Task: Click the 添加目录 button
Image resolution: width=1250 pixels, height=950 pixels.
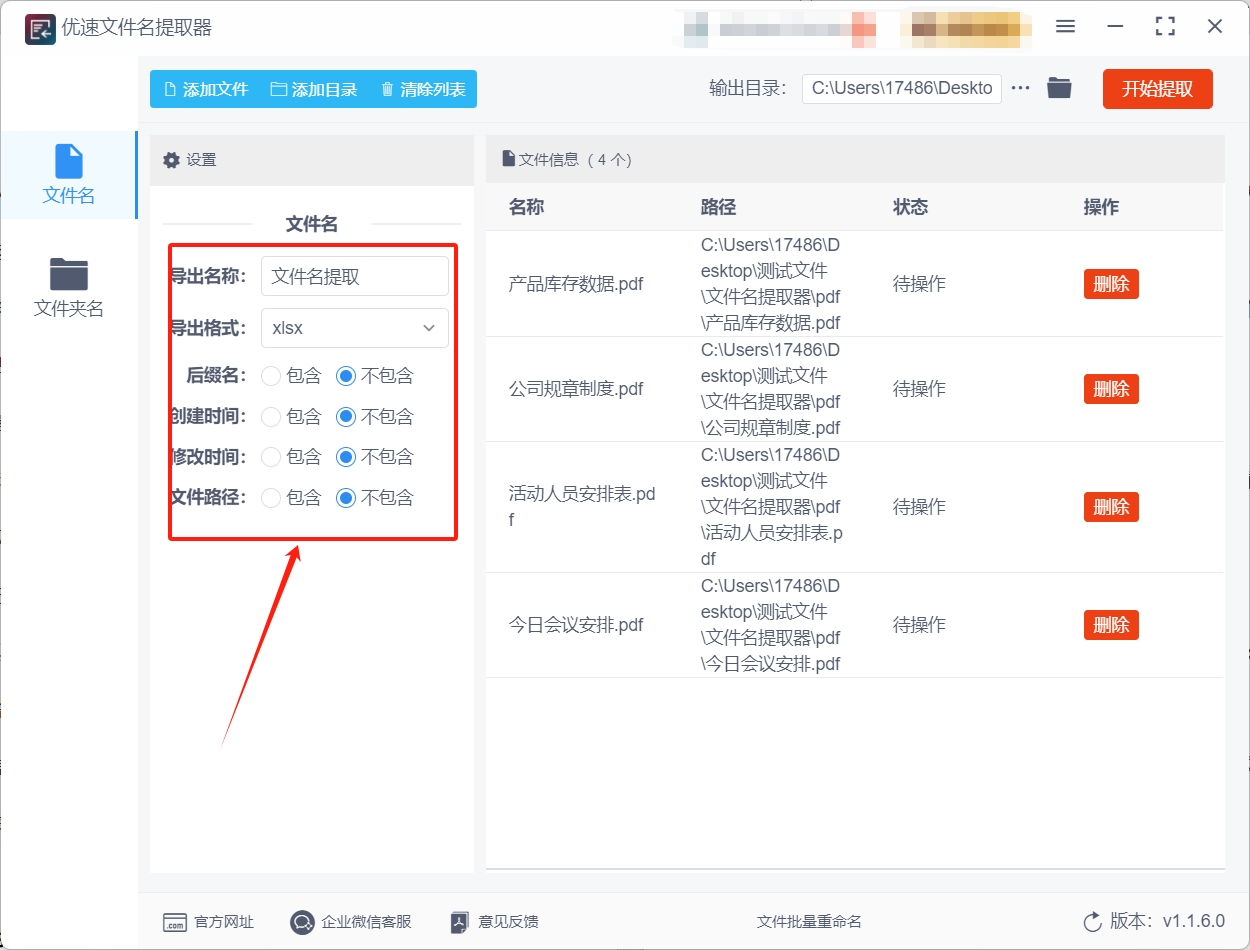Action: [x=314, y=89]
